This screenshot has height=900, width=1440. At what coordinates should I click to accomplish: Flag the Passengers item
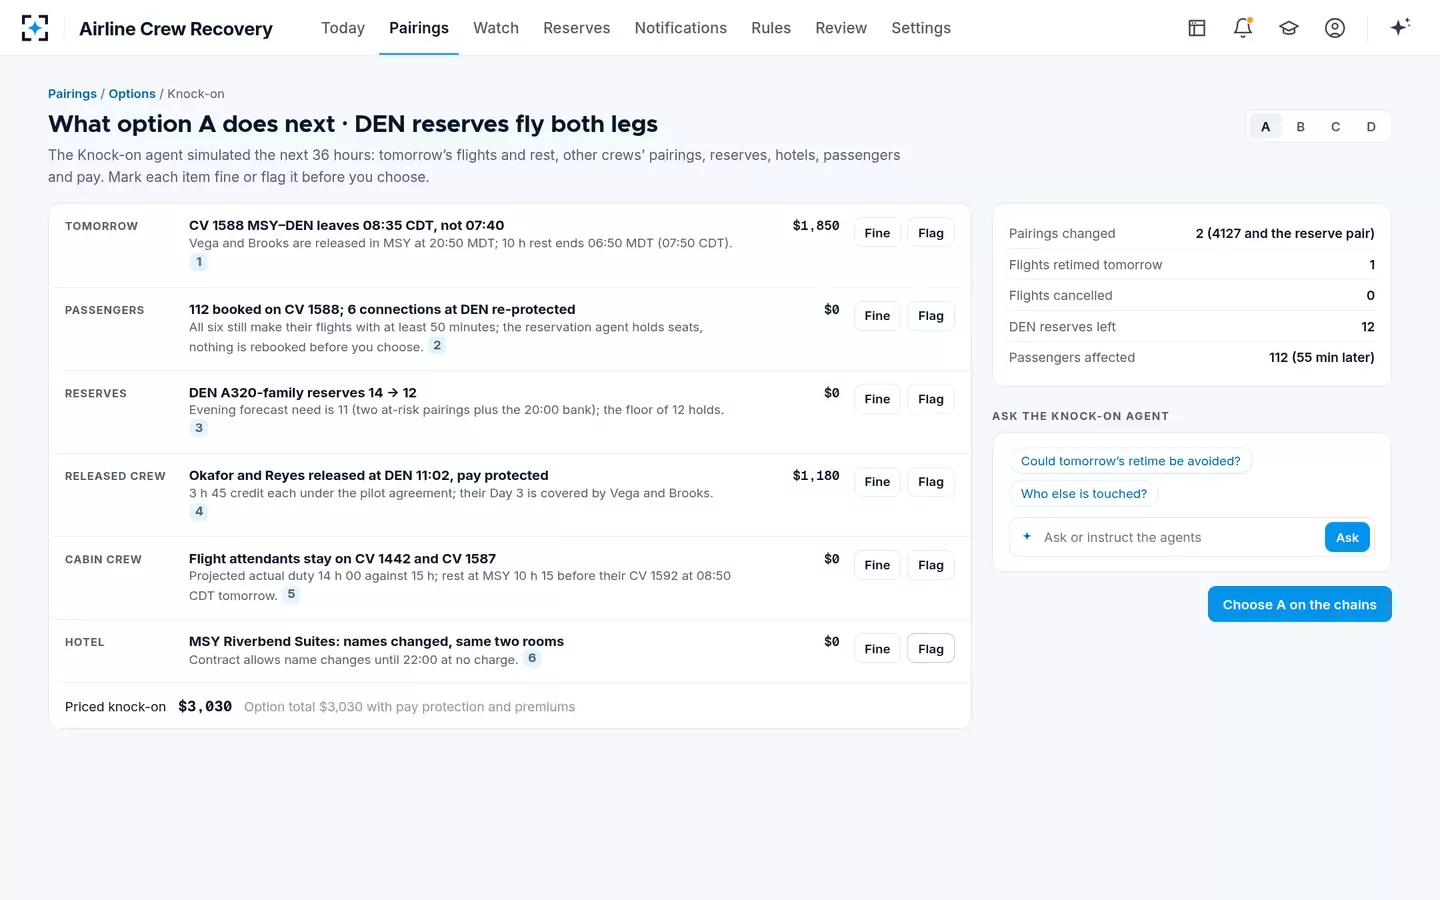(x=931, y=316)
